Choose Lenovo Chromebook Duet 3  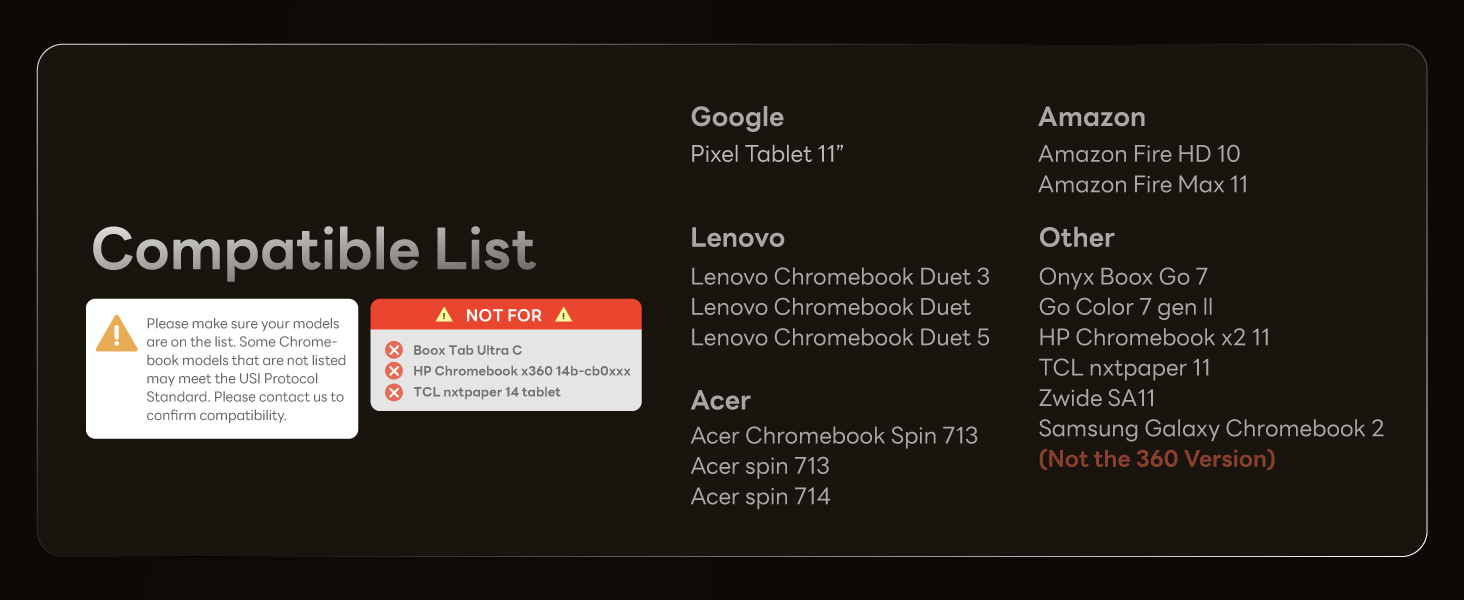coord(840,276)
